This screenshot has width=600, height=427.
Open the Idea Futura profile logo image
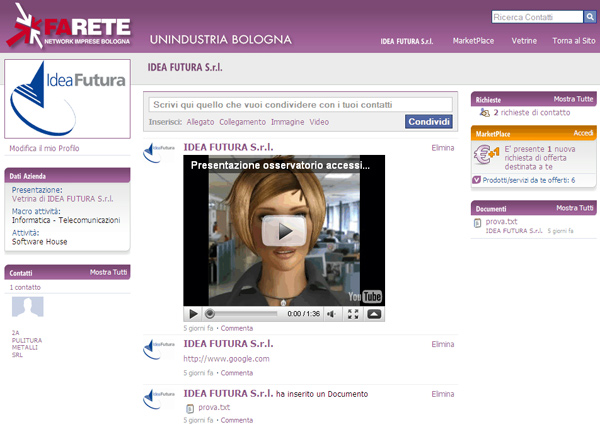point(67,99)
